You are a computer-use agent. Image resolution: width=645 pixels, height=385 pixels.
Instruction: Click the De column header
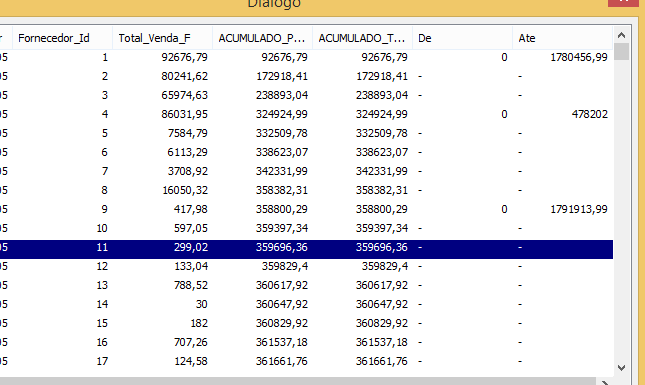point(462,38)
